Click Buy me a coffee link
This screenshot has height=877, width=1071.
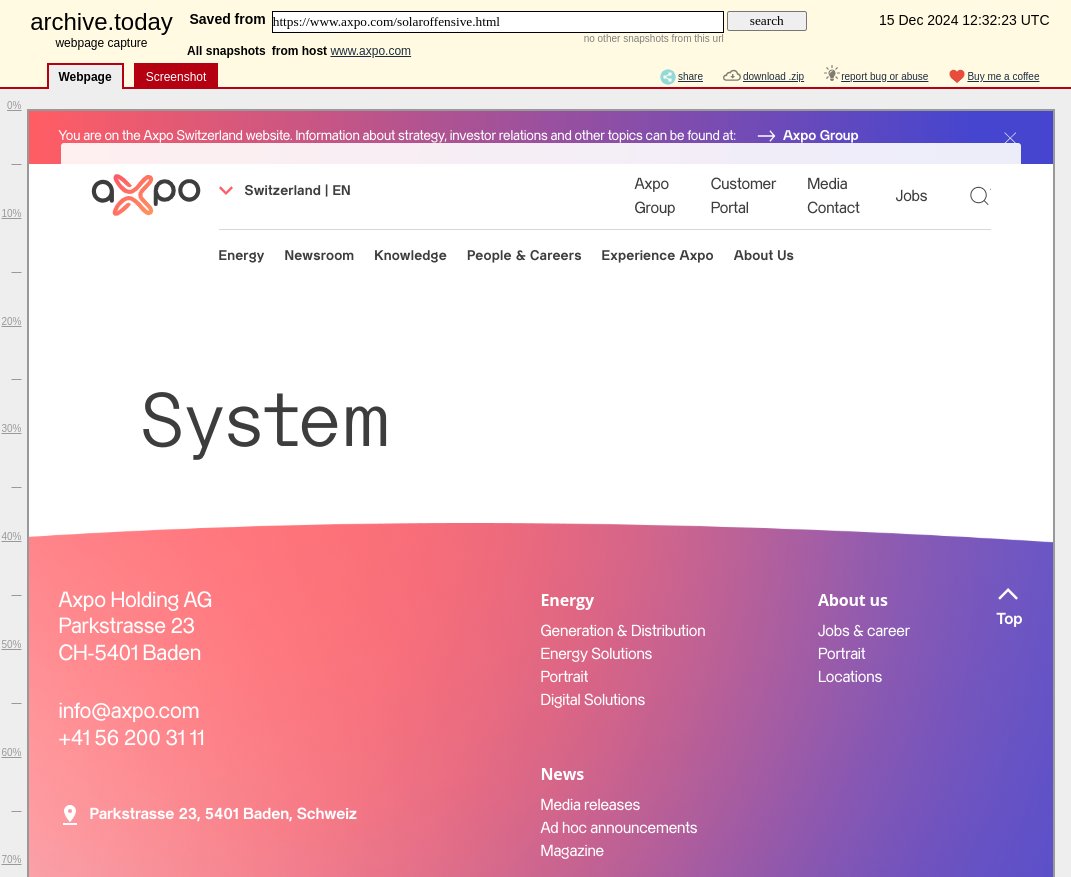(1003, 76)
